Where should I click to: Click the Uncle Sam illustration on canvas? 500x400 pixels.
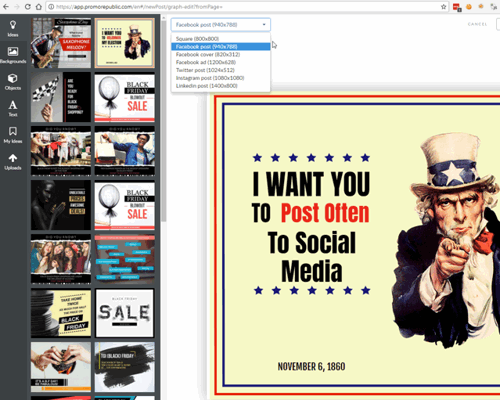(447, 240)
